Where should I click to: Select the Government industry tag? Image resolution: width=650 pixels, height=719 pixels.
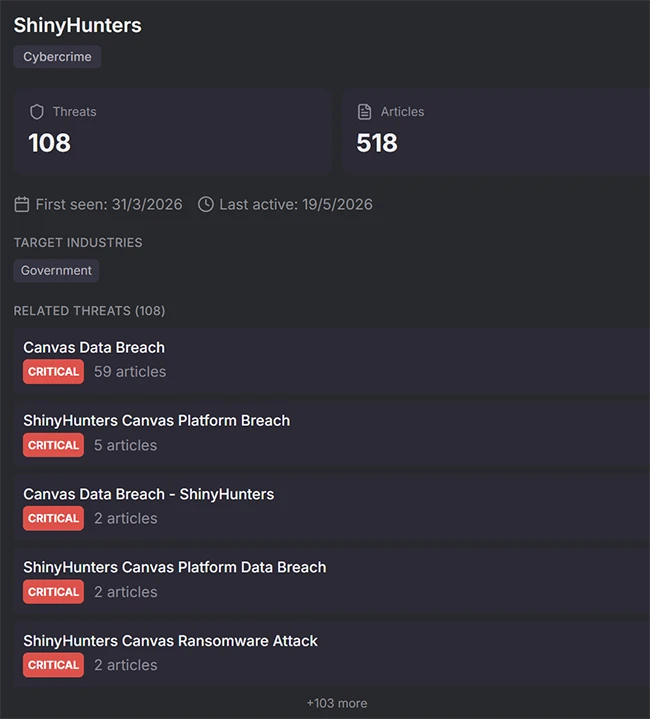(56, 271)
